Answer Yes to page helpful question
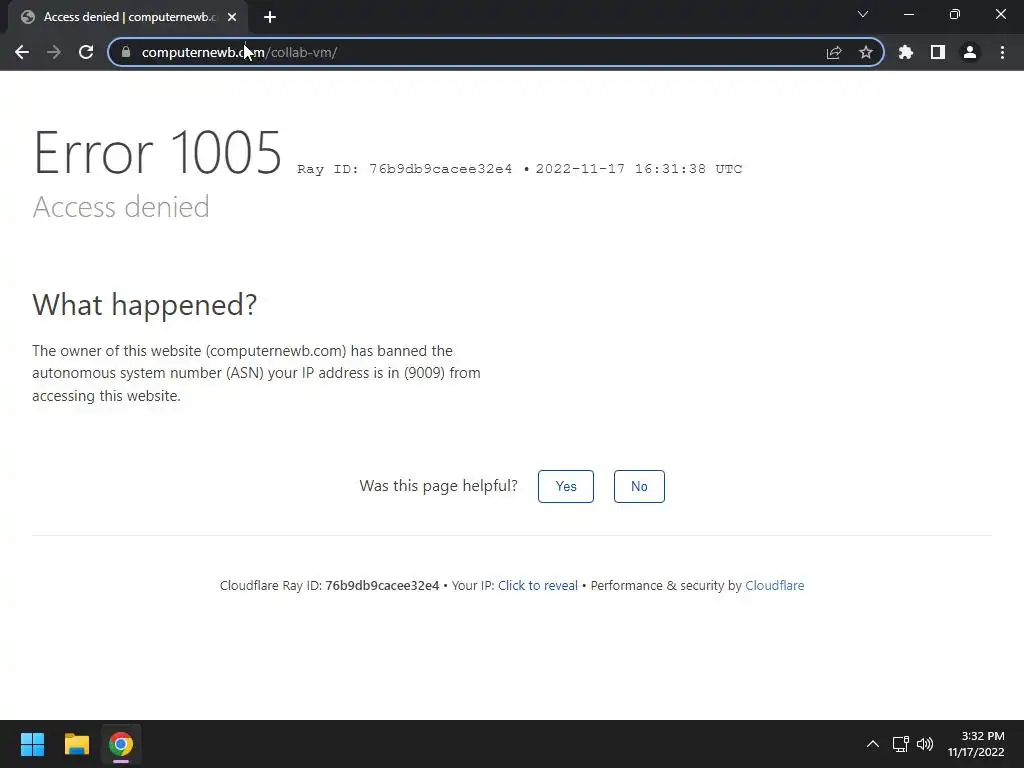Image resolution: width=1024 pixels, height=768 pixels. pyautogui.click(x=566, y=487)
